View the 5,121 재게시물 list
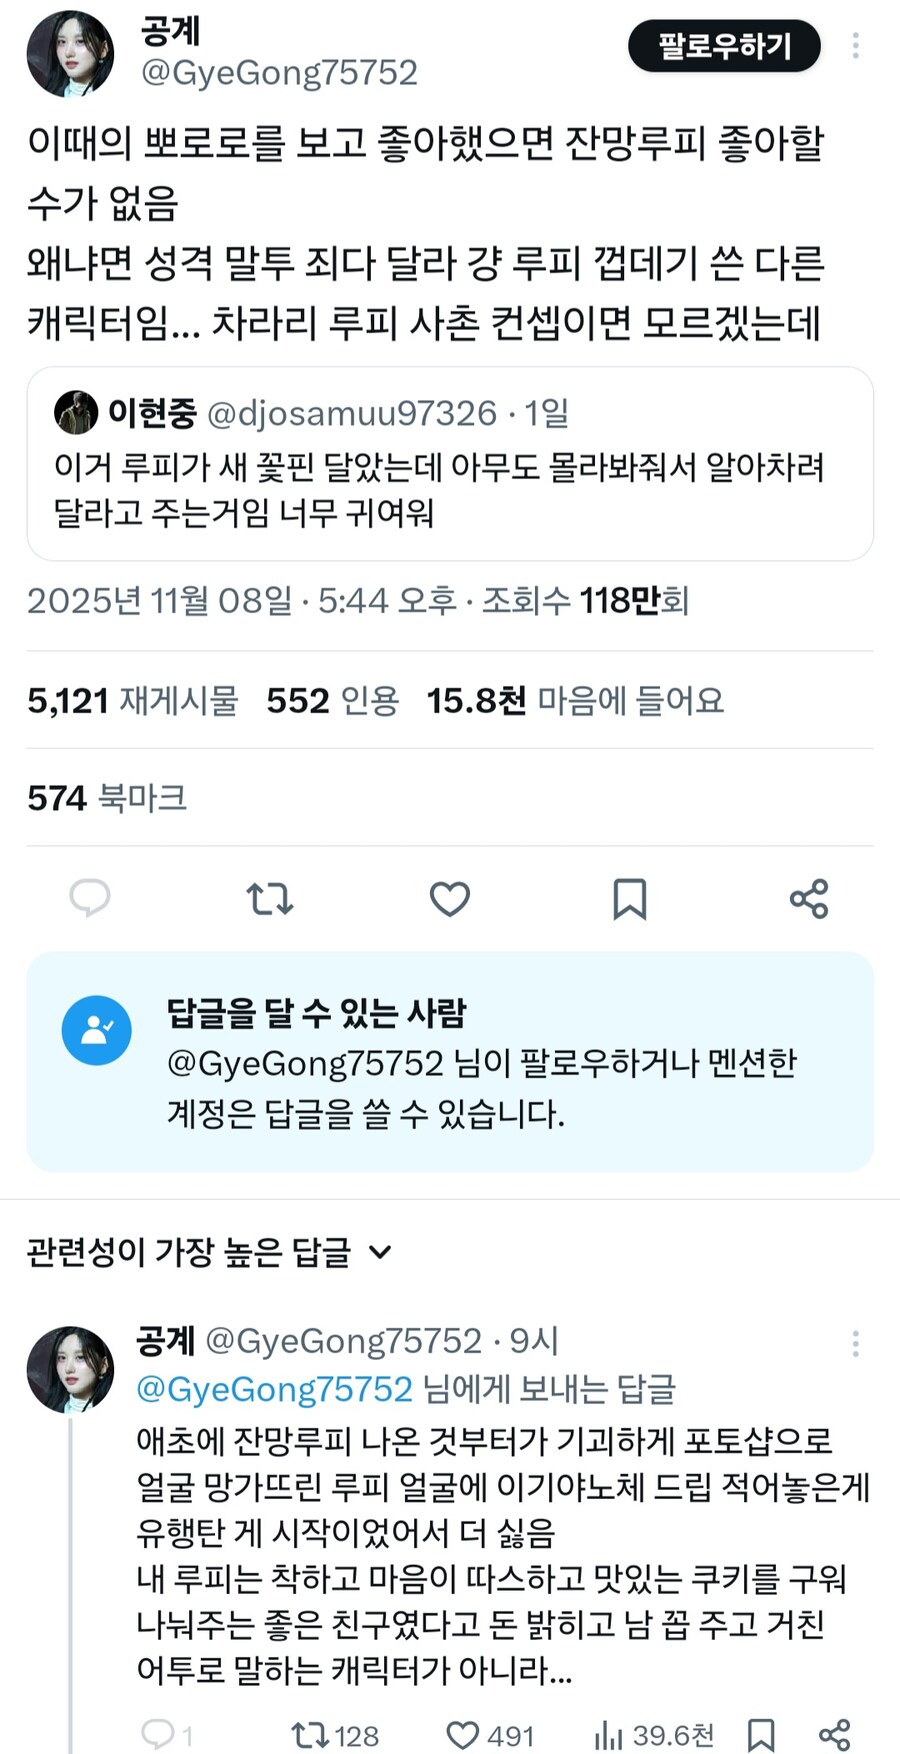This screenshot has height=1754, width=900. (133, 700)
